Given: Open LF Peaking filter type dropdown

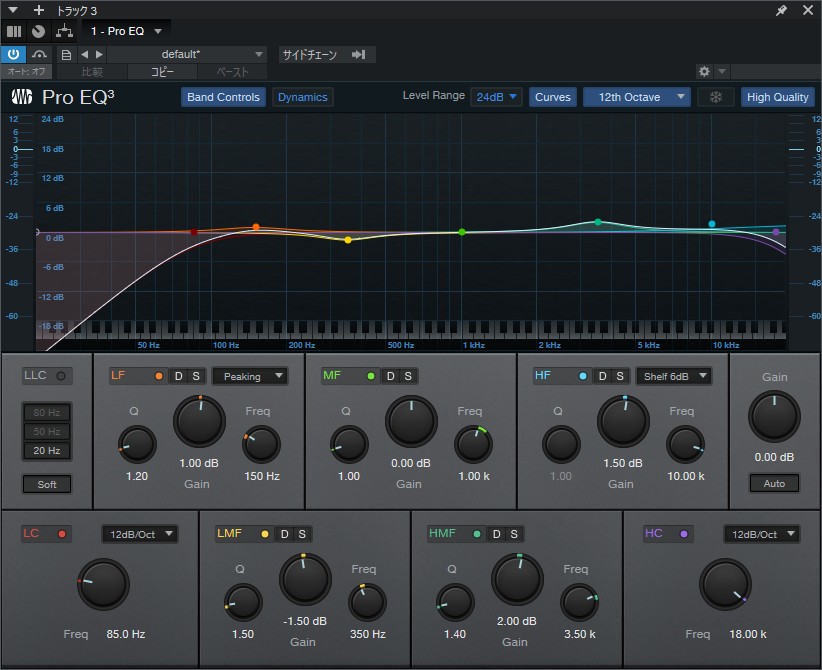Looking at the screenshot, I should [x=250, y=376].
